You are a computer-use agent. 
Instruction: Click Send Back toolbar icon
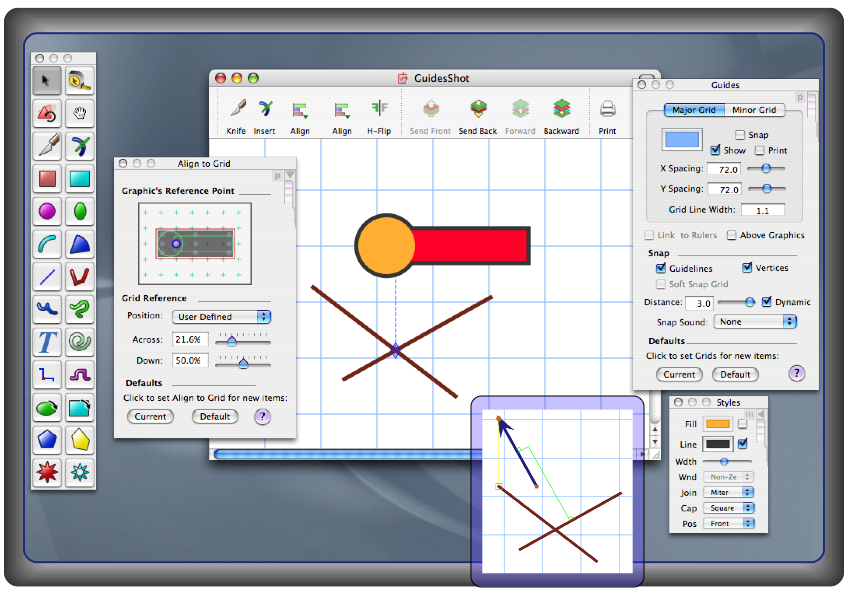478,116
